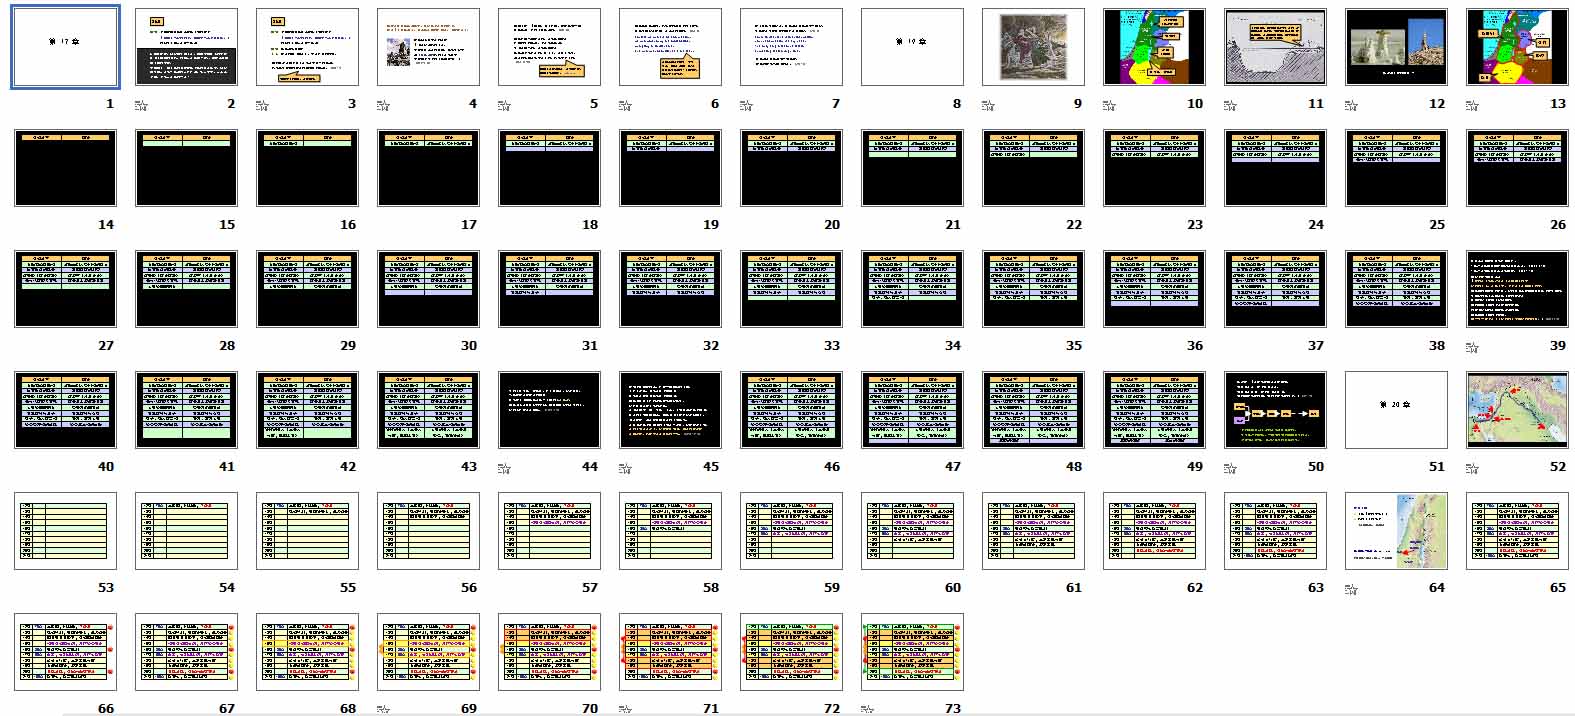The image size is (1575, 716).
Task: Select slide 14 black table thumbnail
Action: 65,168
